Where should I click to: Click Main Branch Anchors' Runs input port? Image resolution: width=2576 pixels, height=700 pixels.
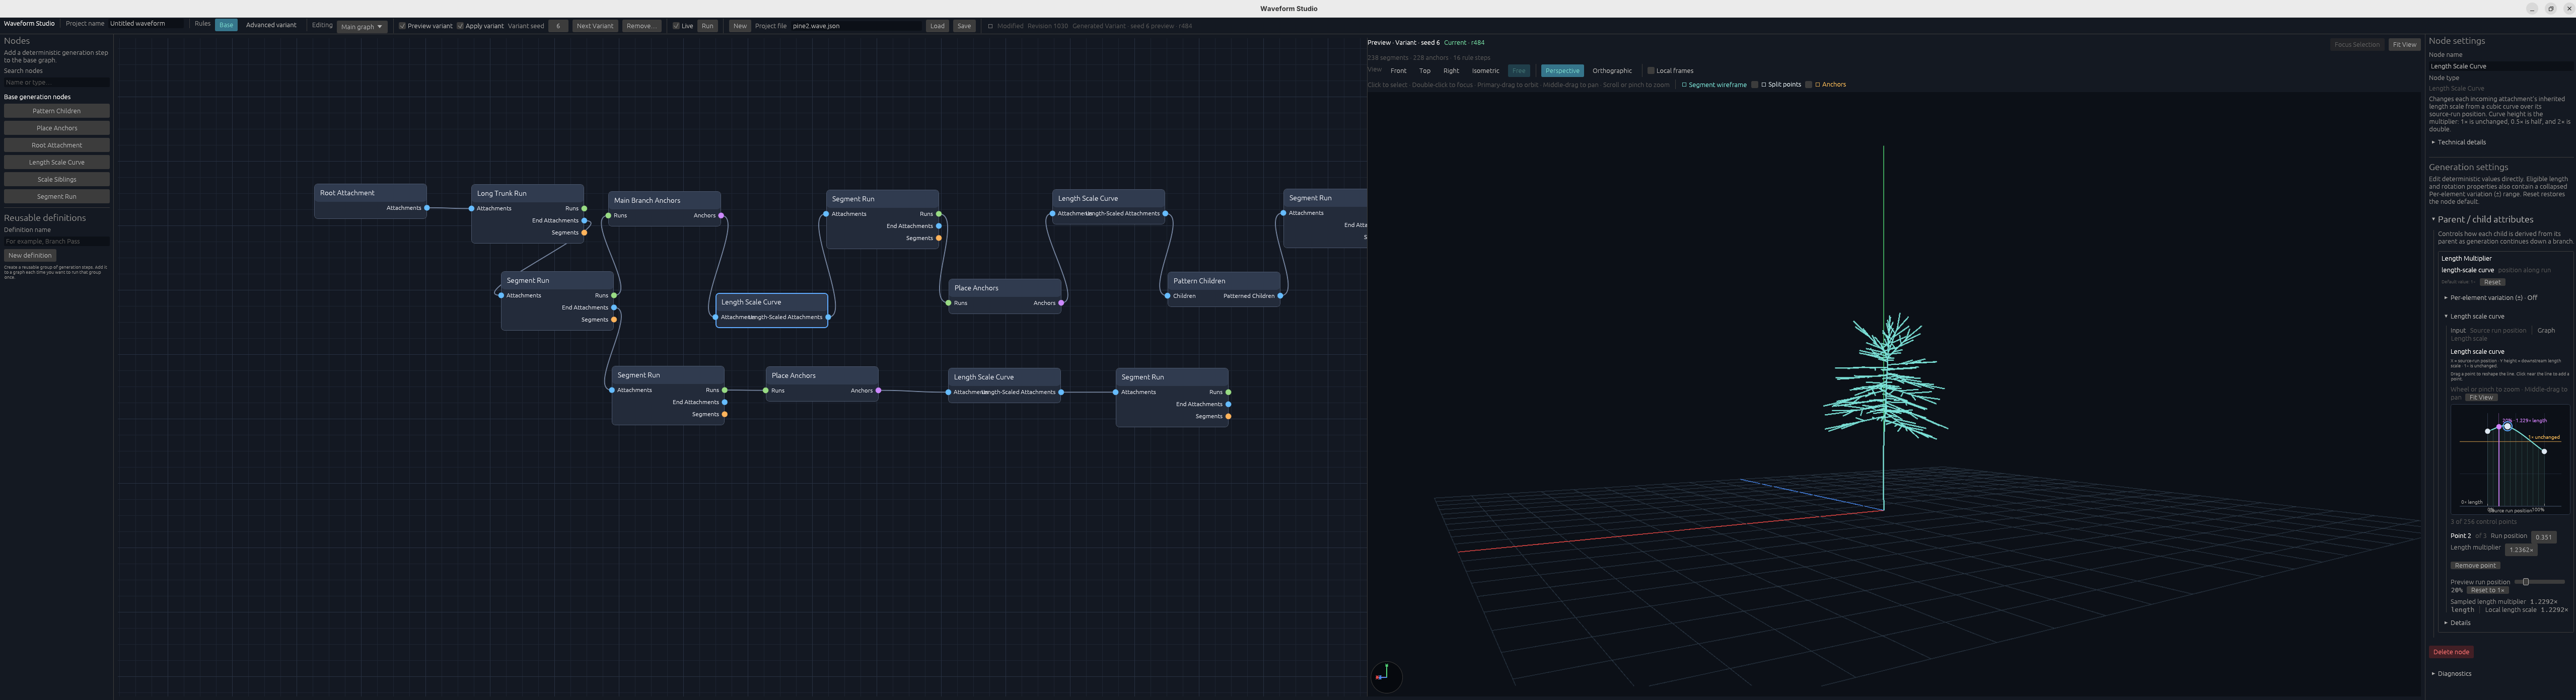tap(608, 215)
